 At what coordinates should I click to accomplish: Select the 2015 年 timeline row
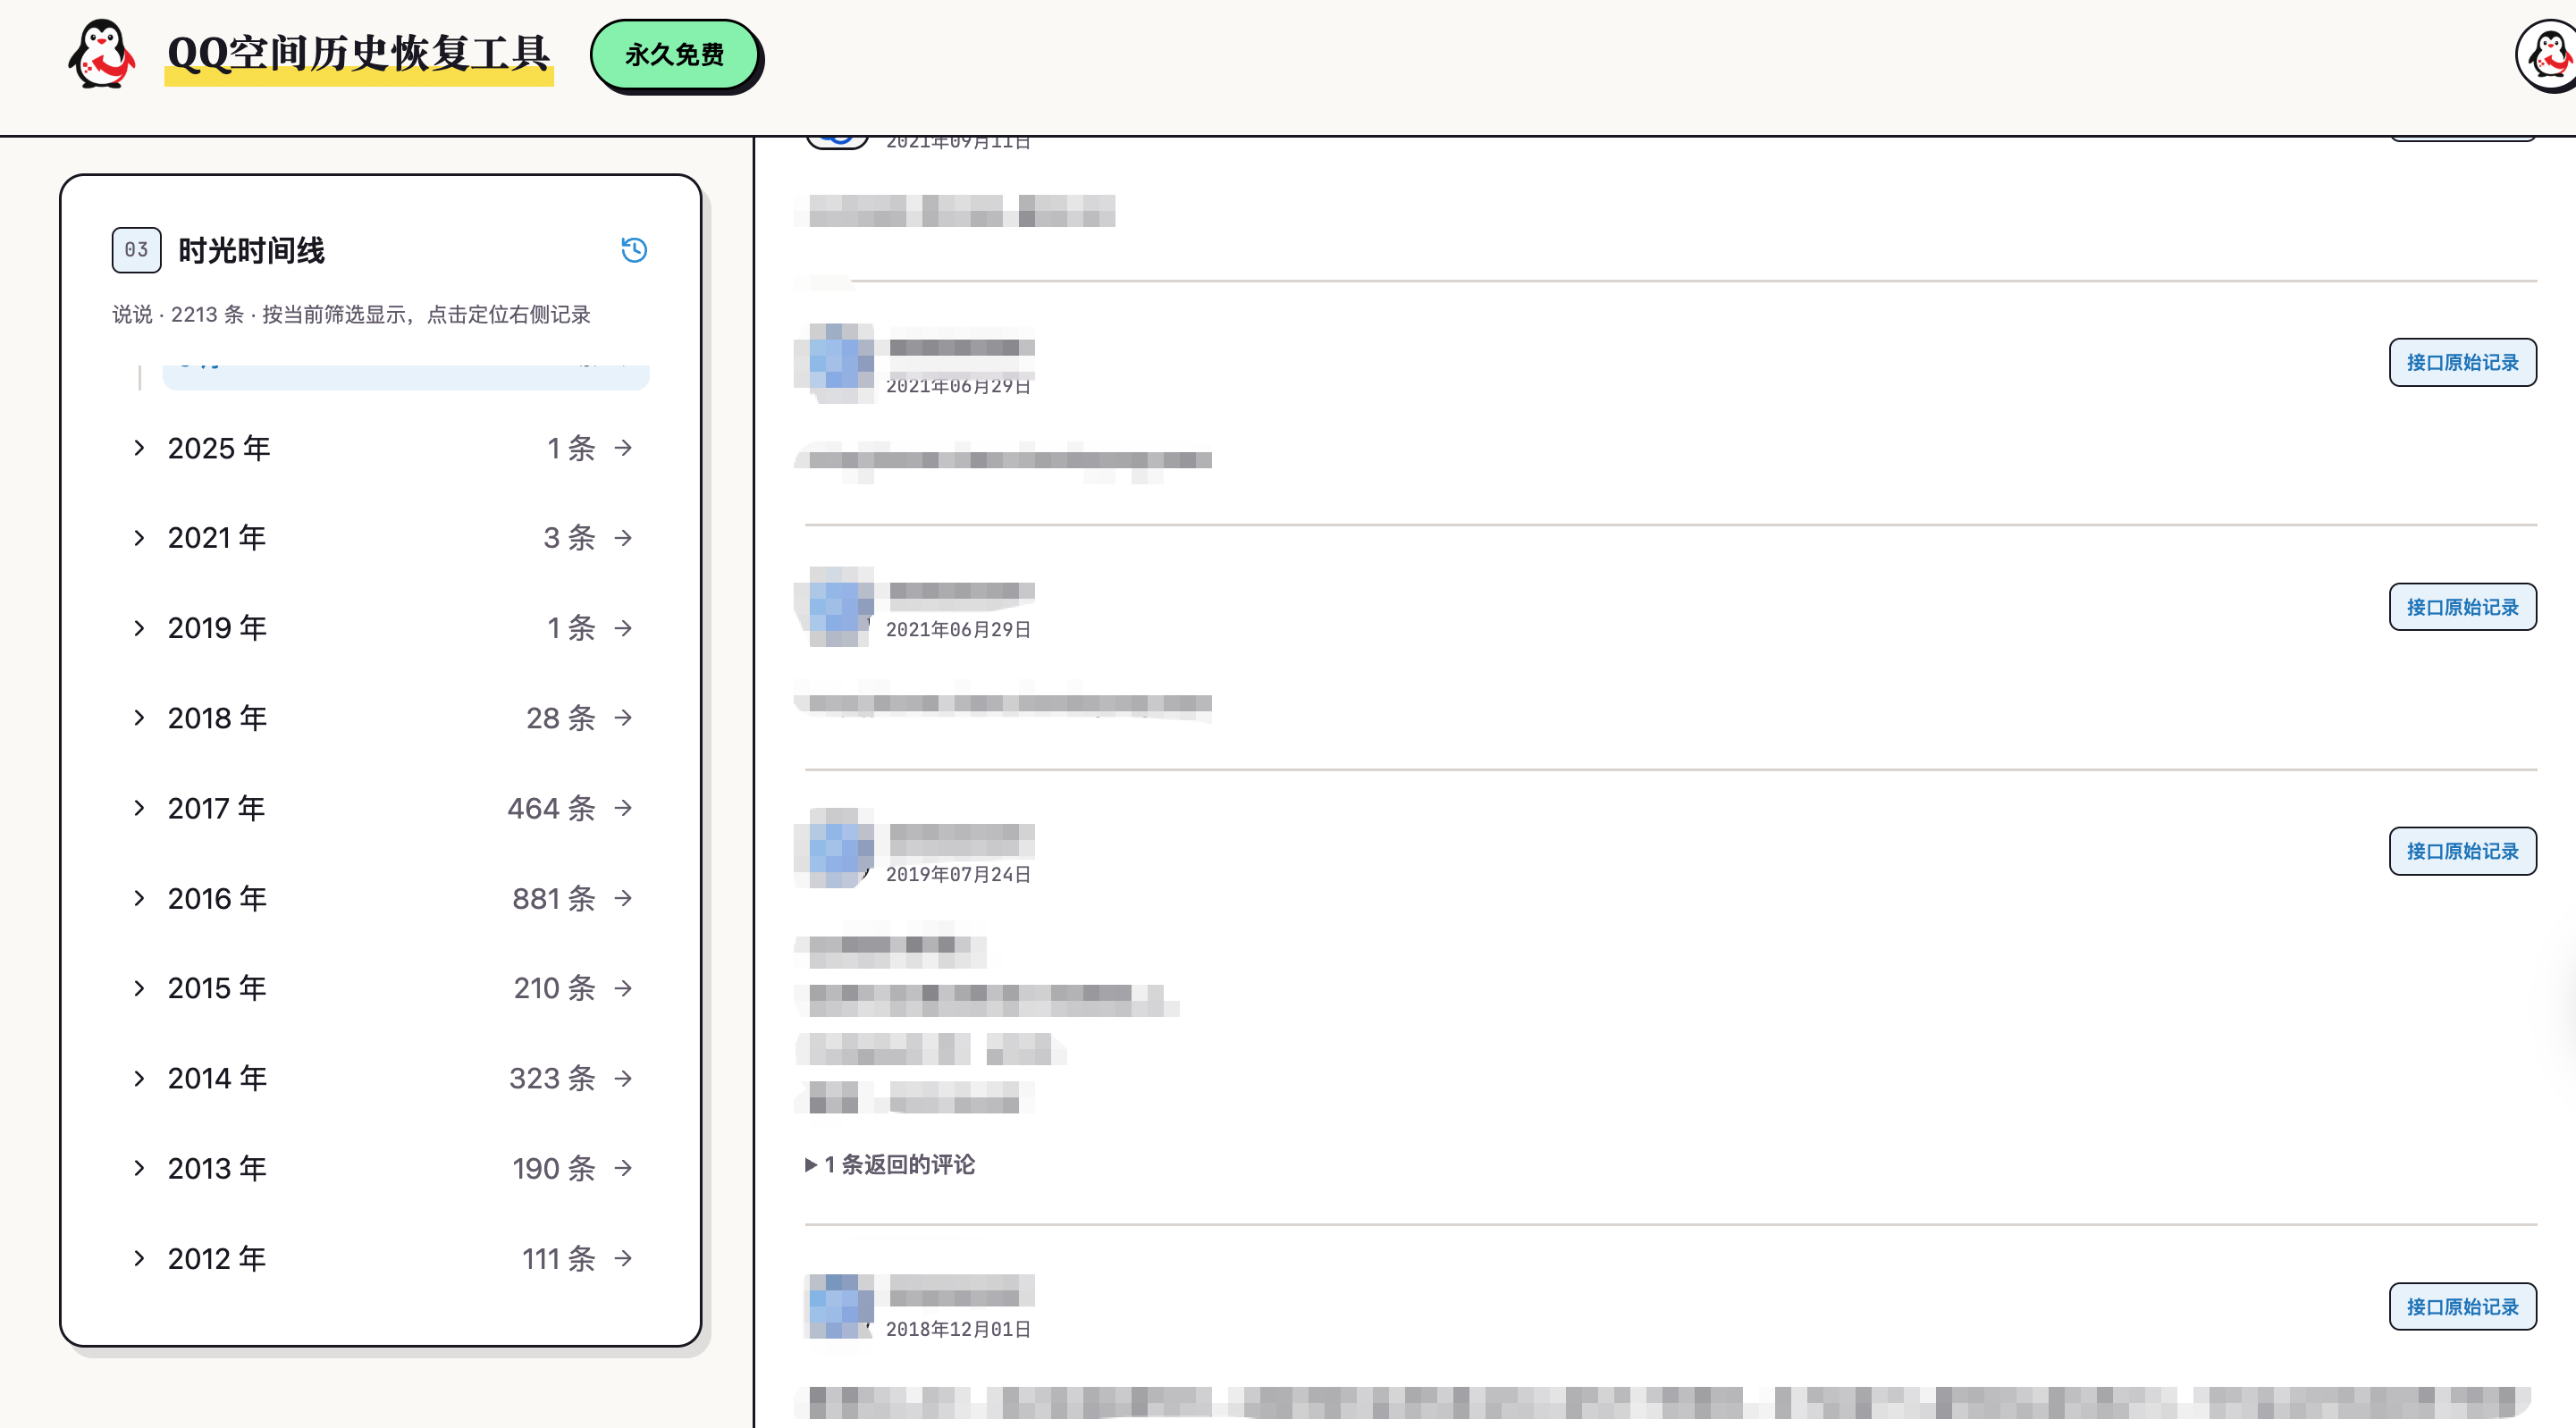tap(384, 988)
